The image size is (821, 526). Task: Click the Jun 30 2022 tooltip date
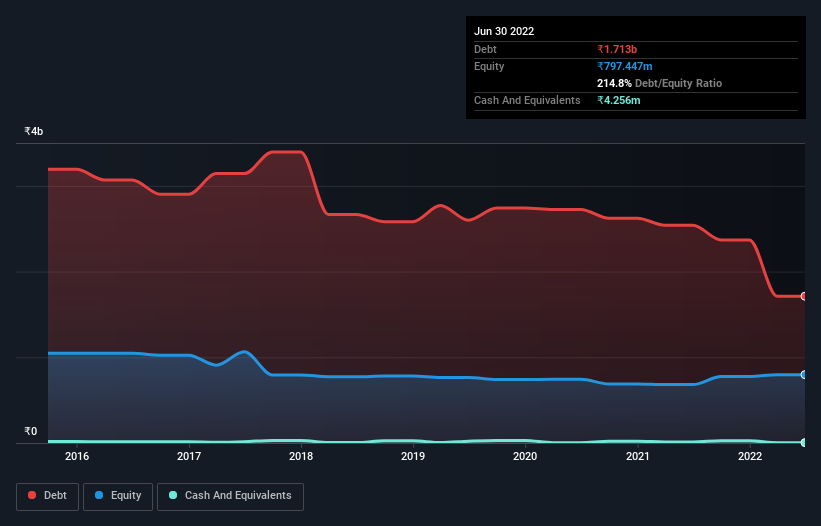tap(504, 31)
